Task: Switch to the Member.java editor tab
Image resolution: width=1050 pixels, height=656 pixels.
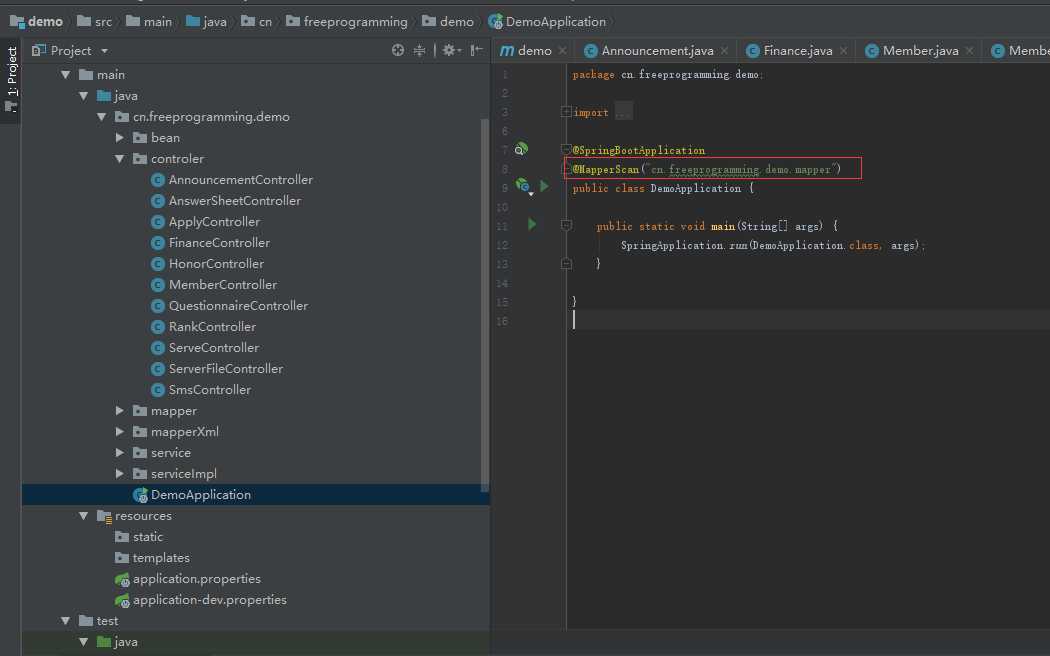Action: pyautogui.click(x=919, y=51)
